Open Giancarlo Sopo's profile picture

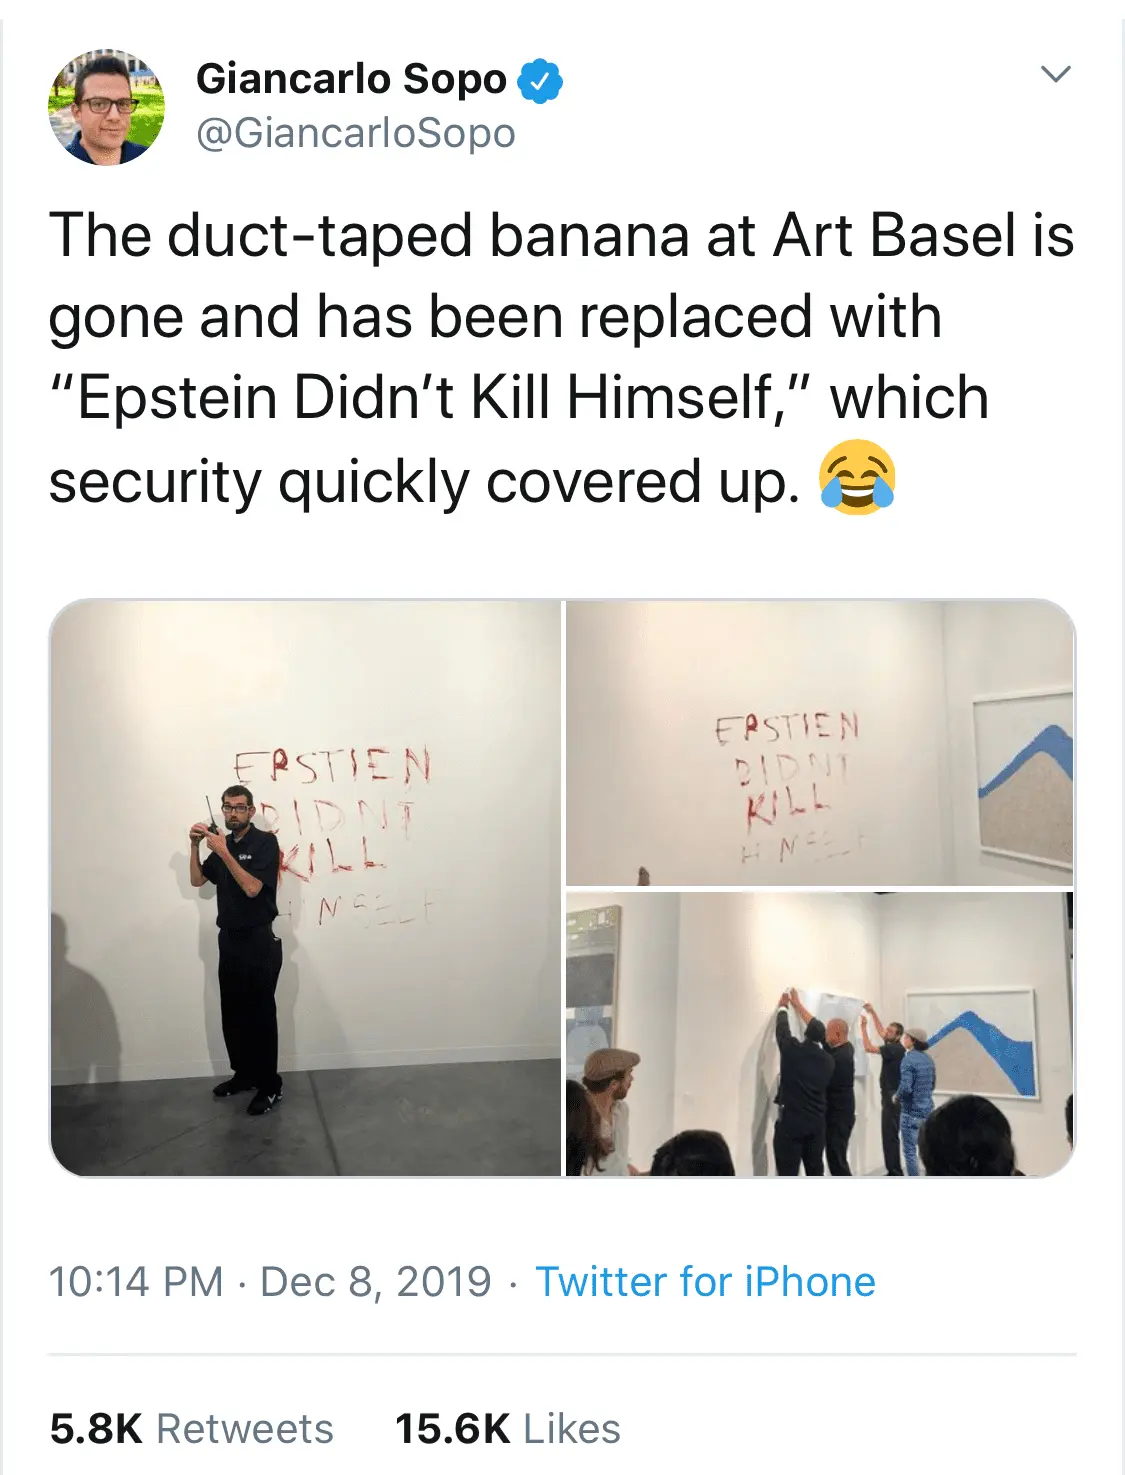pos(106,107)
